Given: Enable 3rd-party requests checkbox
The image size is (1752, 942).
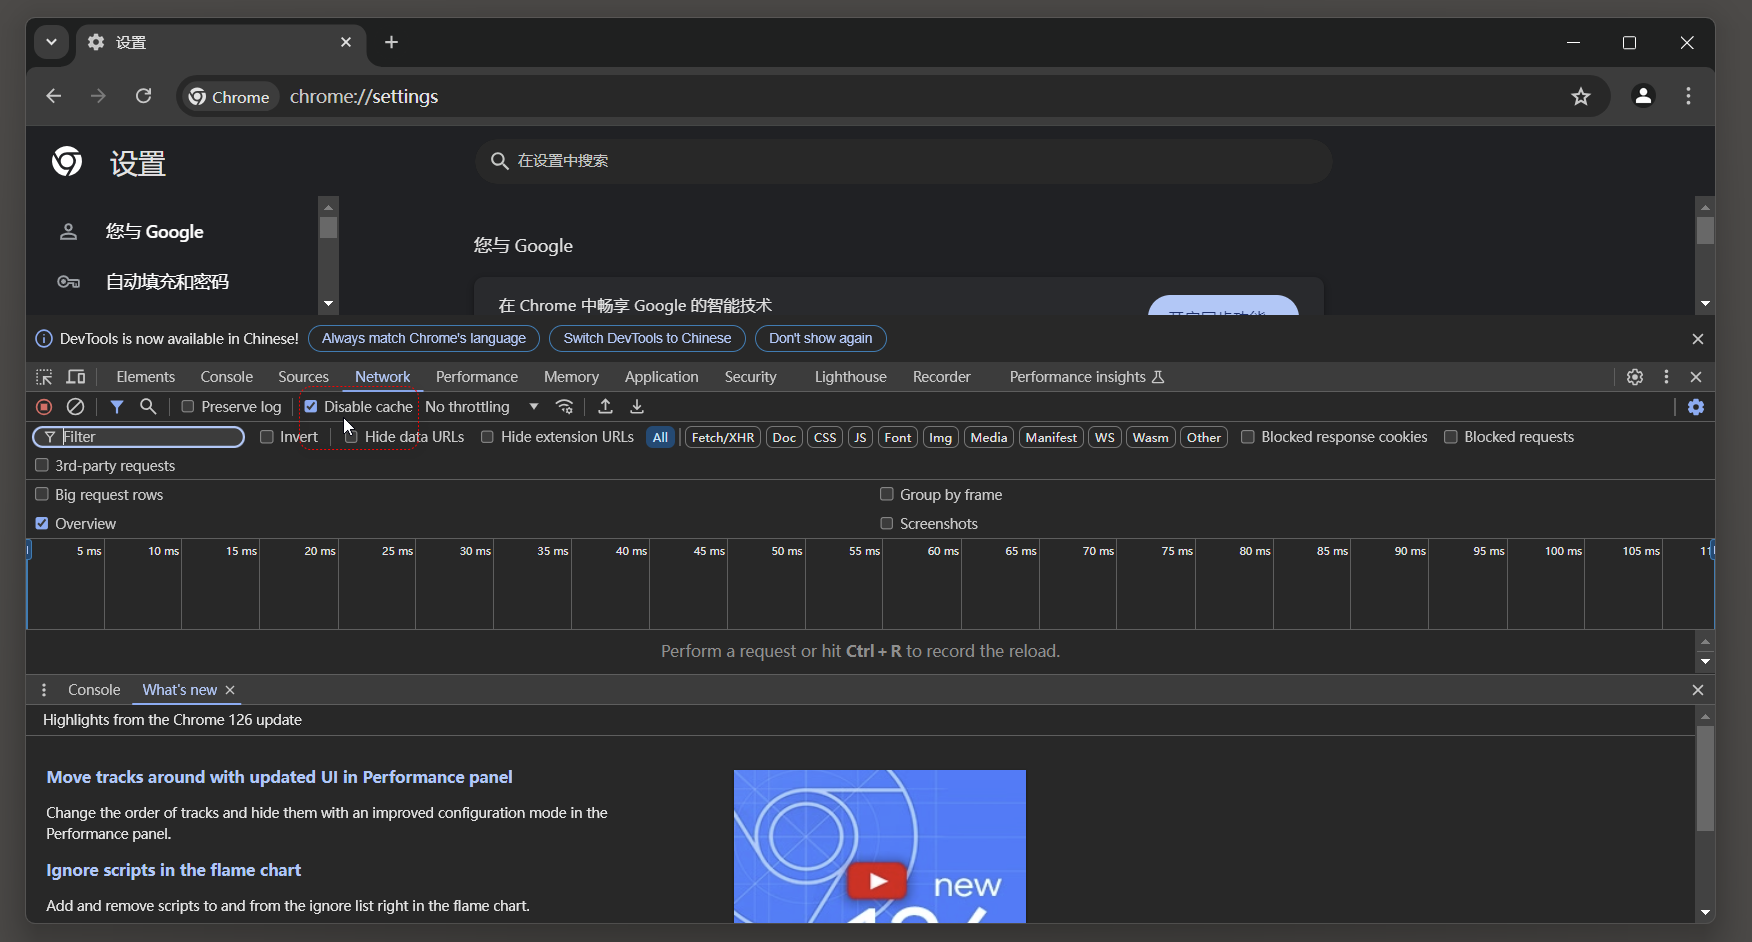Looking at the screenshot, I should click(42, 465).
